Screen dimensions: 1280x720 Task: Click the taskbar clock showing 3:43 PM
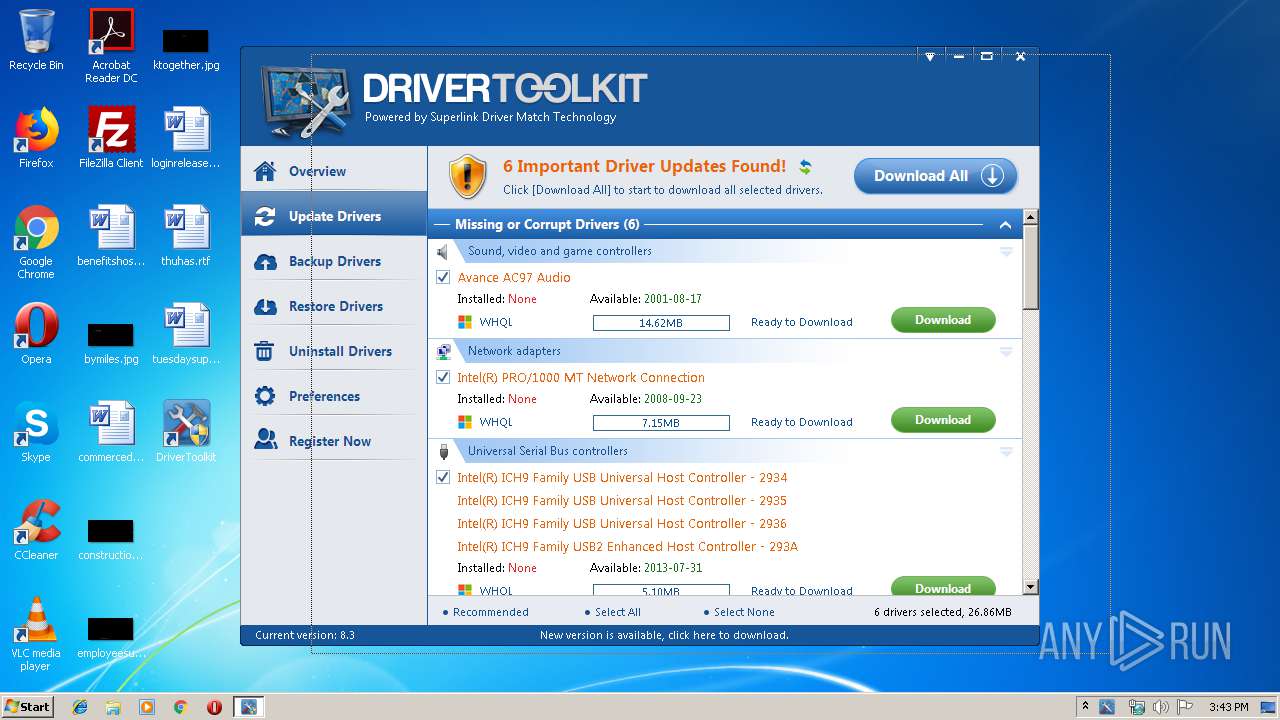coord(1228,707)
